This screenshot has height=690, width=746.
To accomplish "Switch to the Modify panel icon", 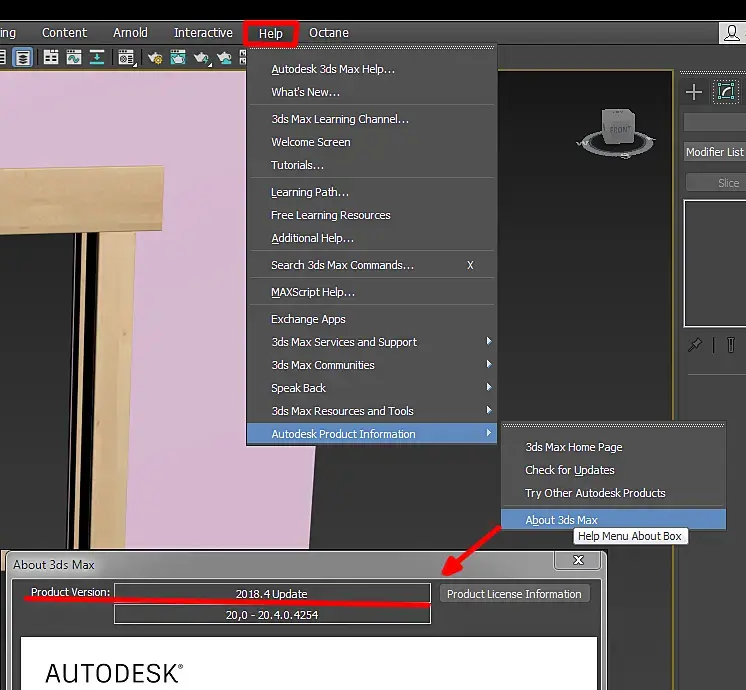I will click(726, 91).
